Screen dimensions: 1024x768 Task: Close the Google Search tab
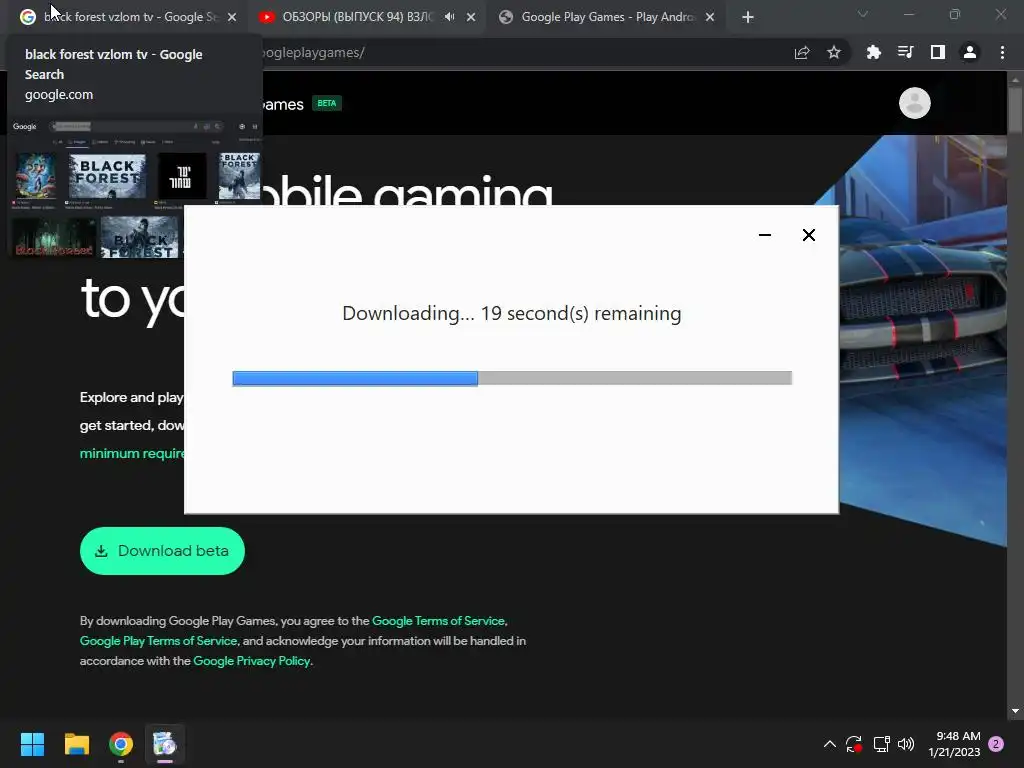click(232, 18)
